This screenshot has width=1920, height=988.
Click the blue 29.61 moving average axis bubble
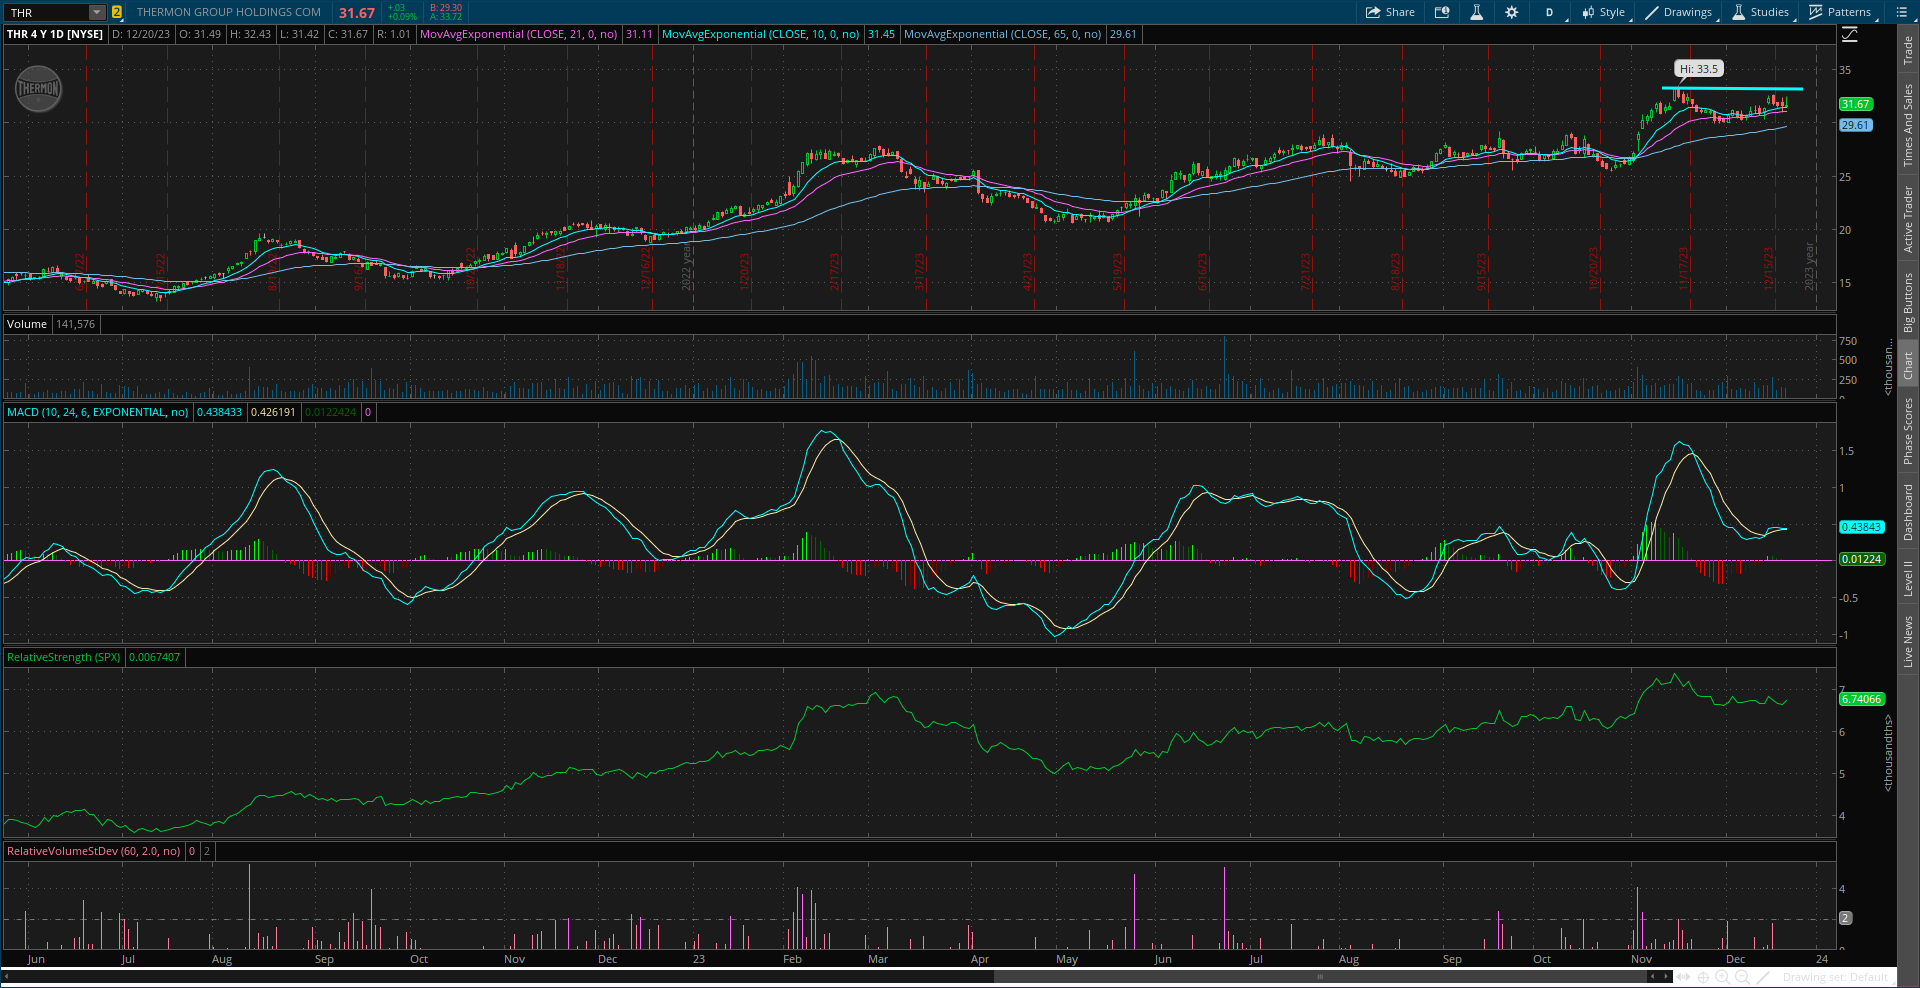tap(1855, 125)
